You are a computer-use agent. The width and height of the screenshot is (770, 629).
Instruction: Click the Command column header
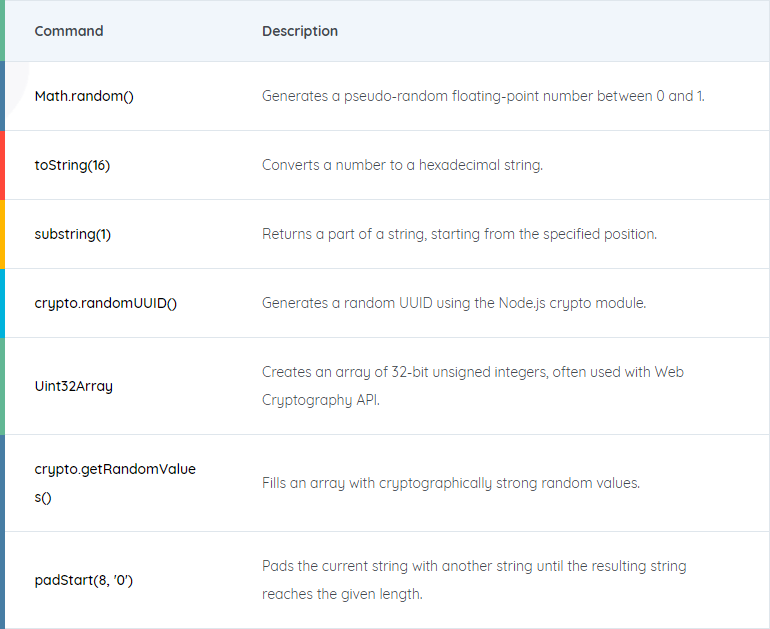(69, 31)
